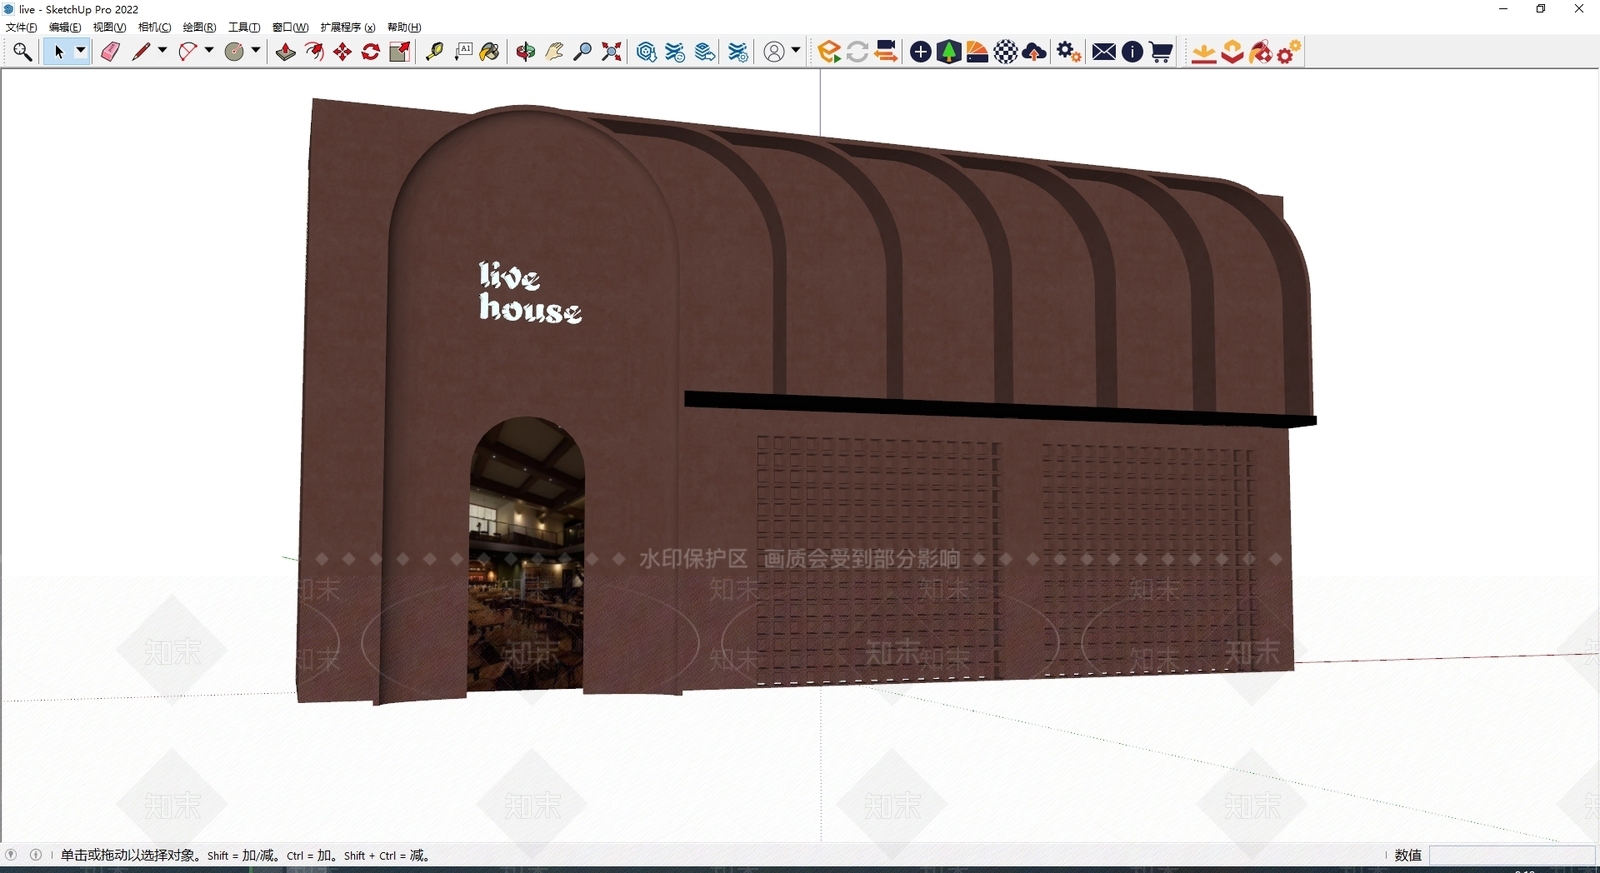Open the Enscape about info icon
1600x873 pixels.
pos(1132,52)
